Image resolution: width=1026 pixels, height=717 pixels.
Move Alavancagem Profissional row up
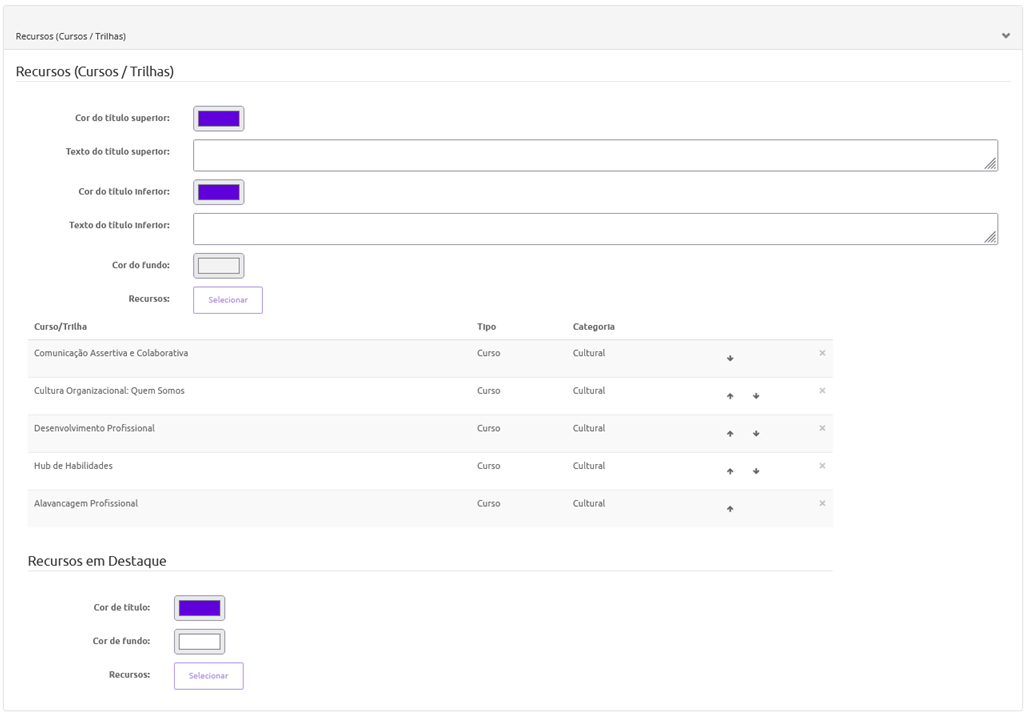[730, 508]
